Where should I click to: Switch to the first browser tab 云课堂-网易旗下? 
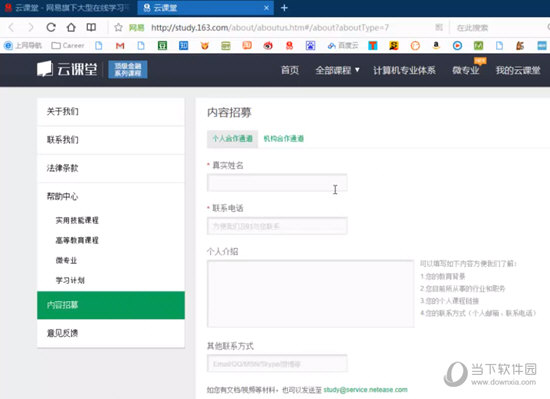(x=67, y=8)
